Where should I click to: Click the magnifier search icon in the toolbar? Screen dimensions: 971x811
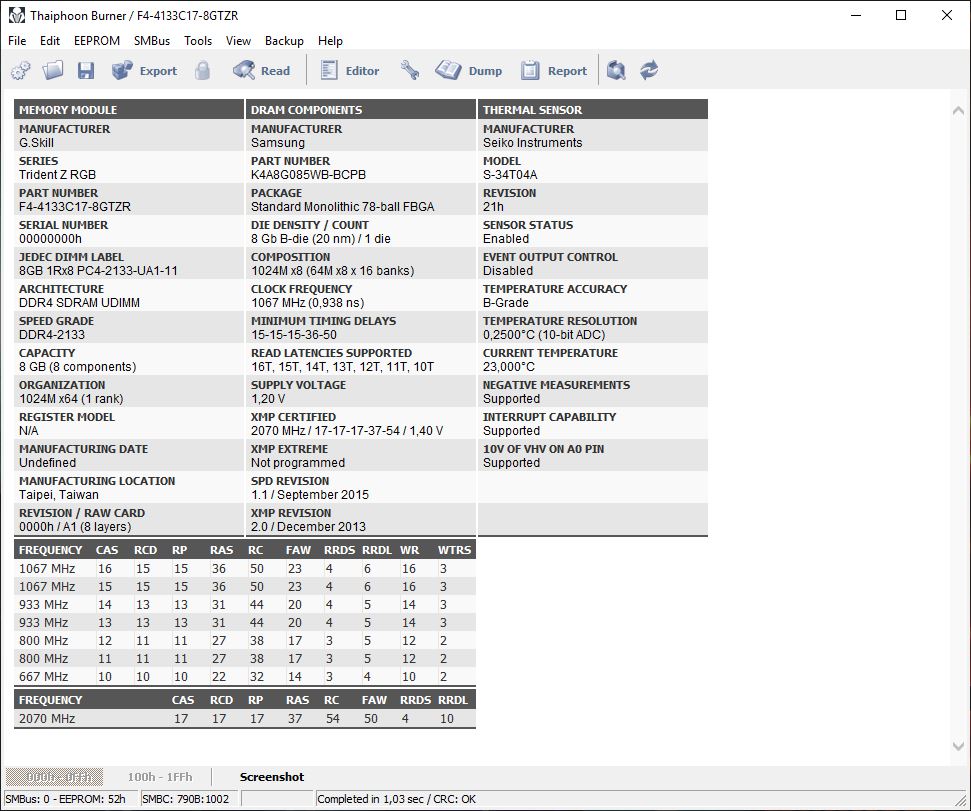point(616,71)
